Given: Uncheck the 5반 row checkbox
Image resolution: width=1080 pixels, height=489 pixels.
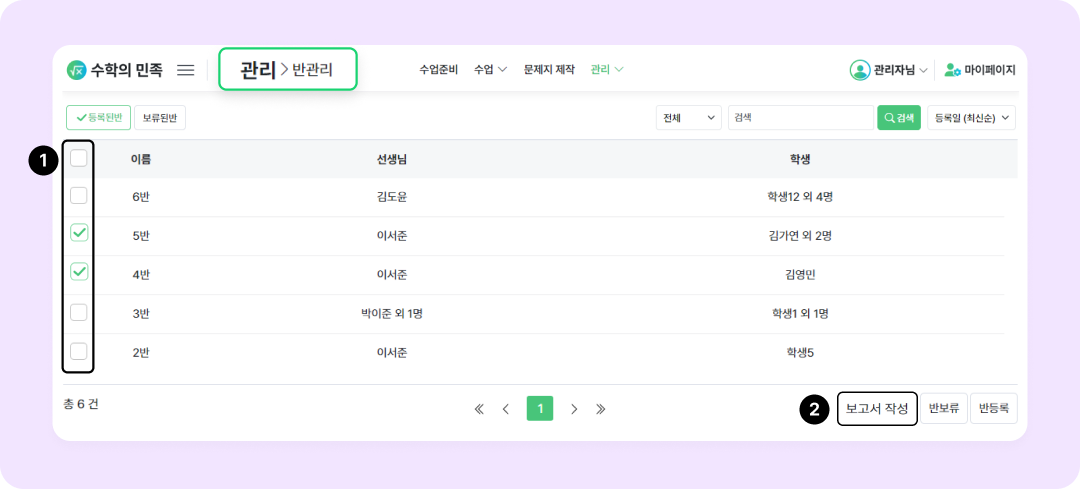Looking at the screenshot, I should point(79,233).
